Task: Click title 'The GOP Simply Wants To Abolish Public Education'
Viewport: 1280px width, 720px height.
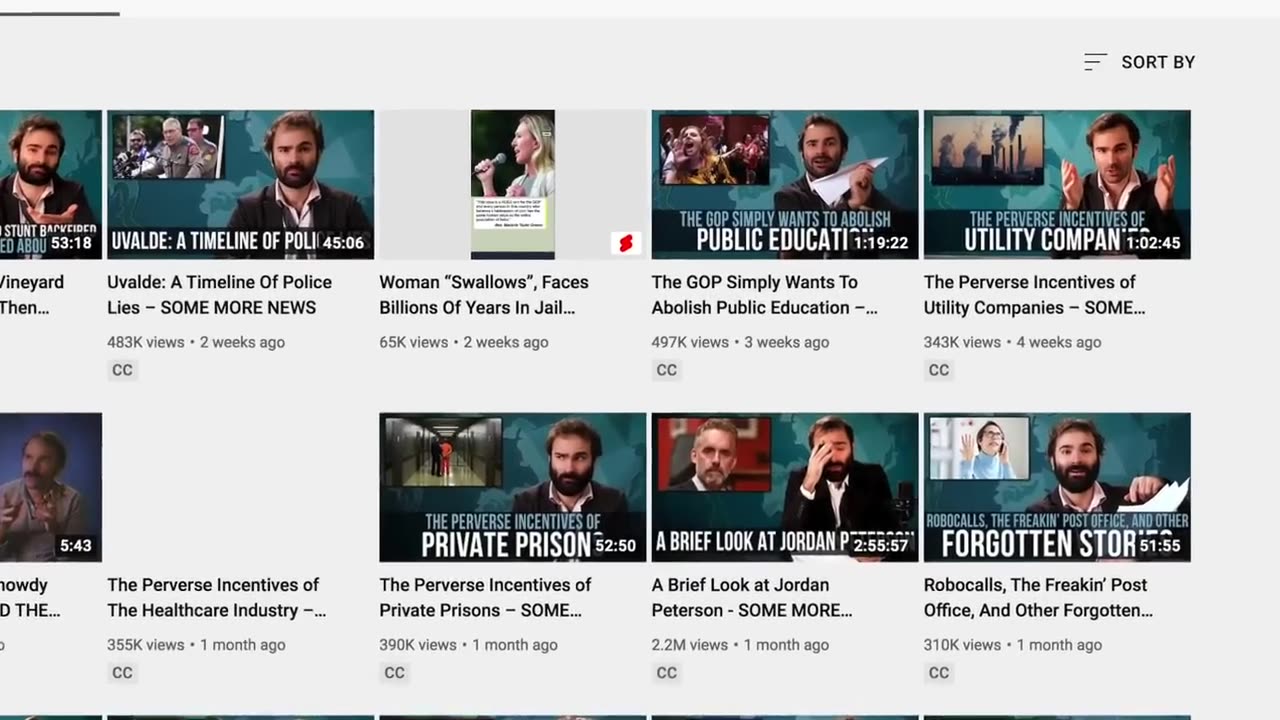Action: click(765, 295)
